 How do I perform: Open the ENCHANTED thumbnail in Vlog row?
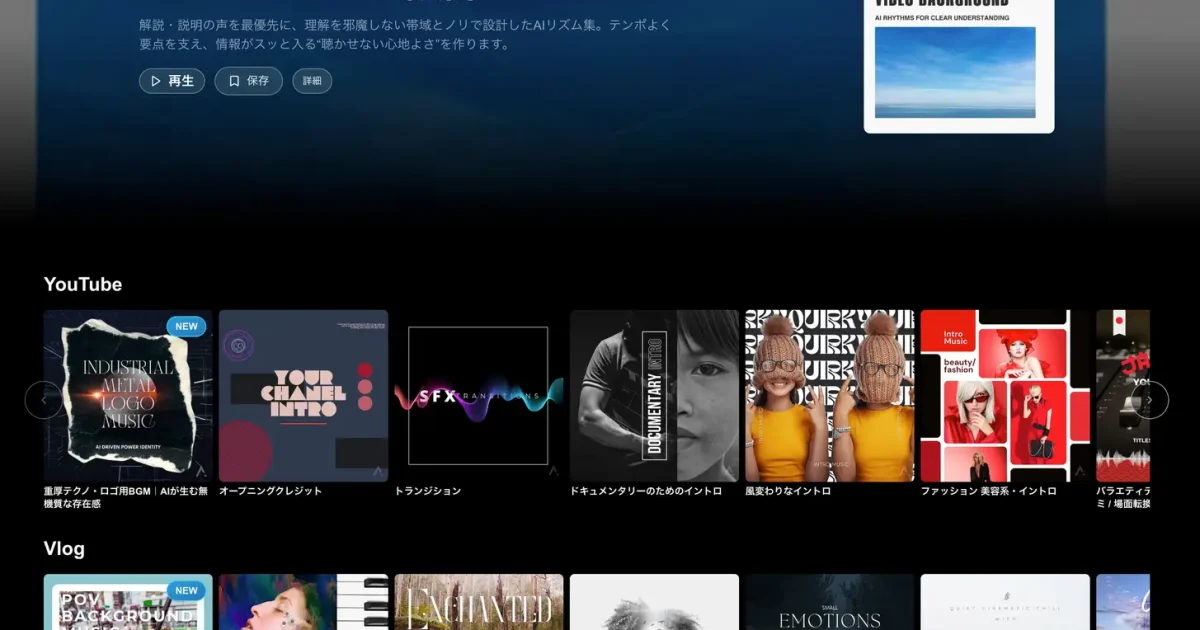point(478,601)
